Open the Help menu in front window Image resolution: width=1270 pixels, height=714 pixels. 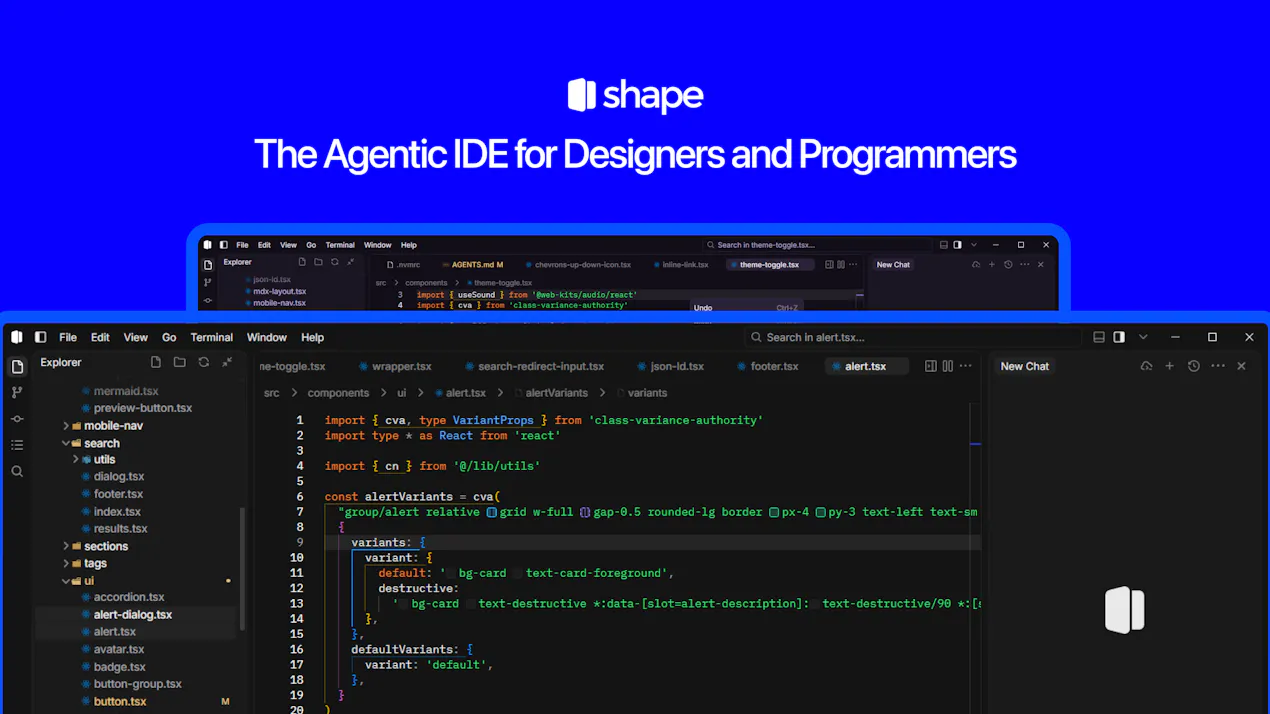[x=312, y=338]
